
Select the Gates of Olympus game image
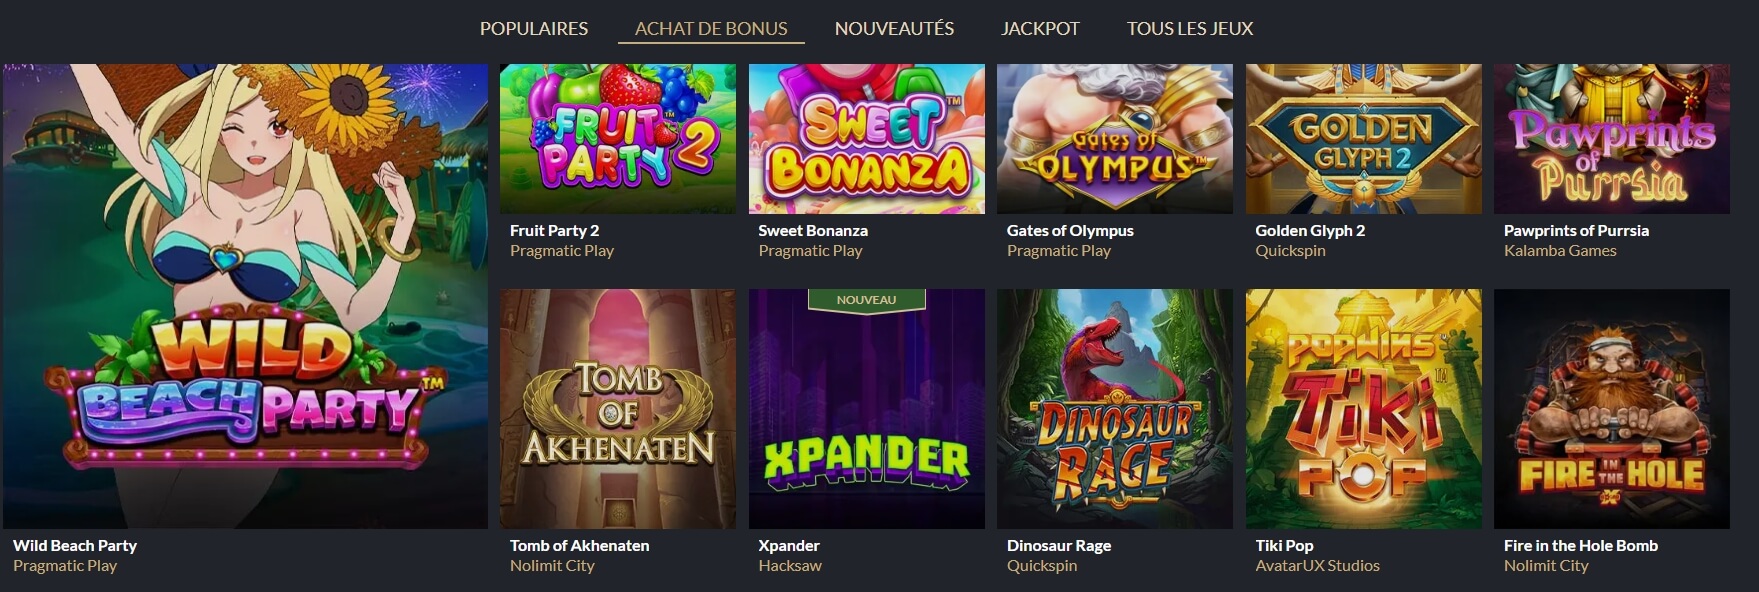coord(1114,139)
